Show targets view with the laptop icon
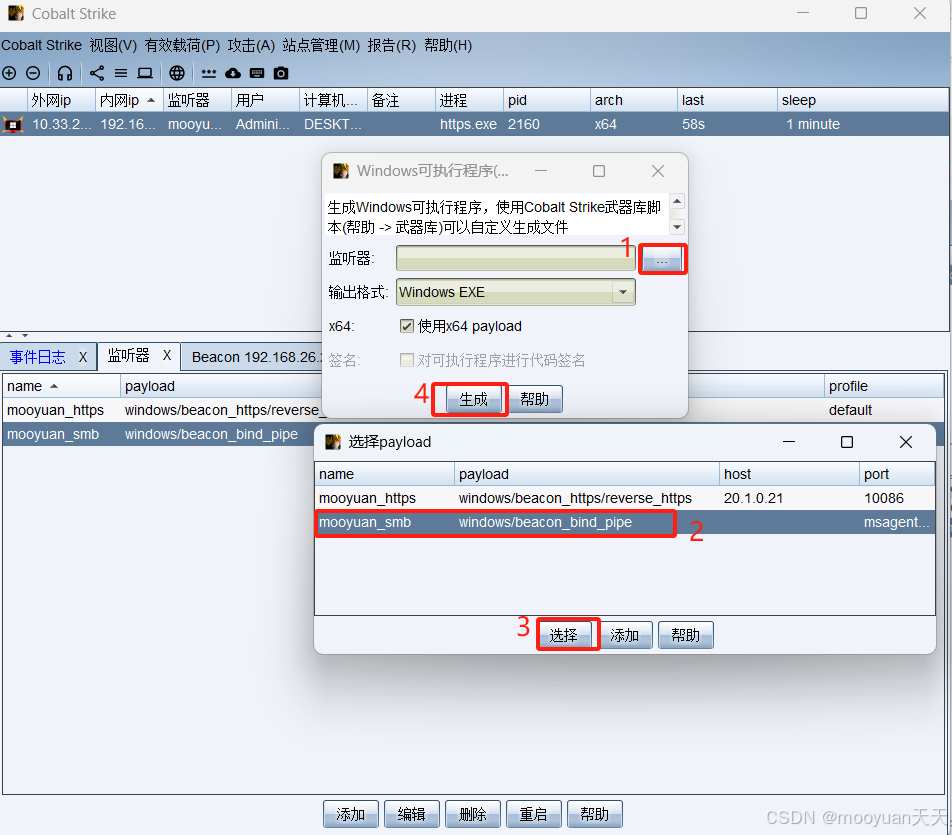 [x=144, y=73]
